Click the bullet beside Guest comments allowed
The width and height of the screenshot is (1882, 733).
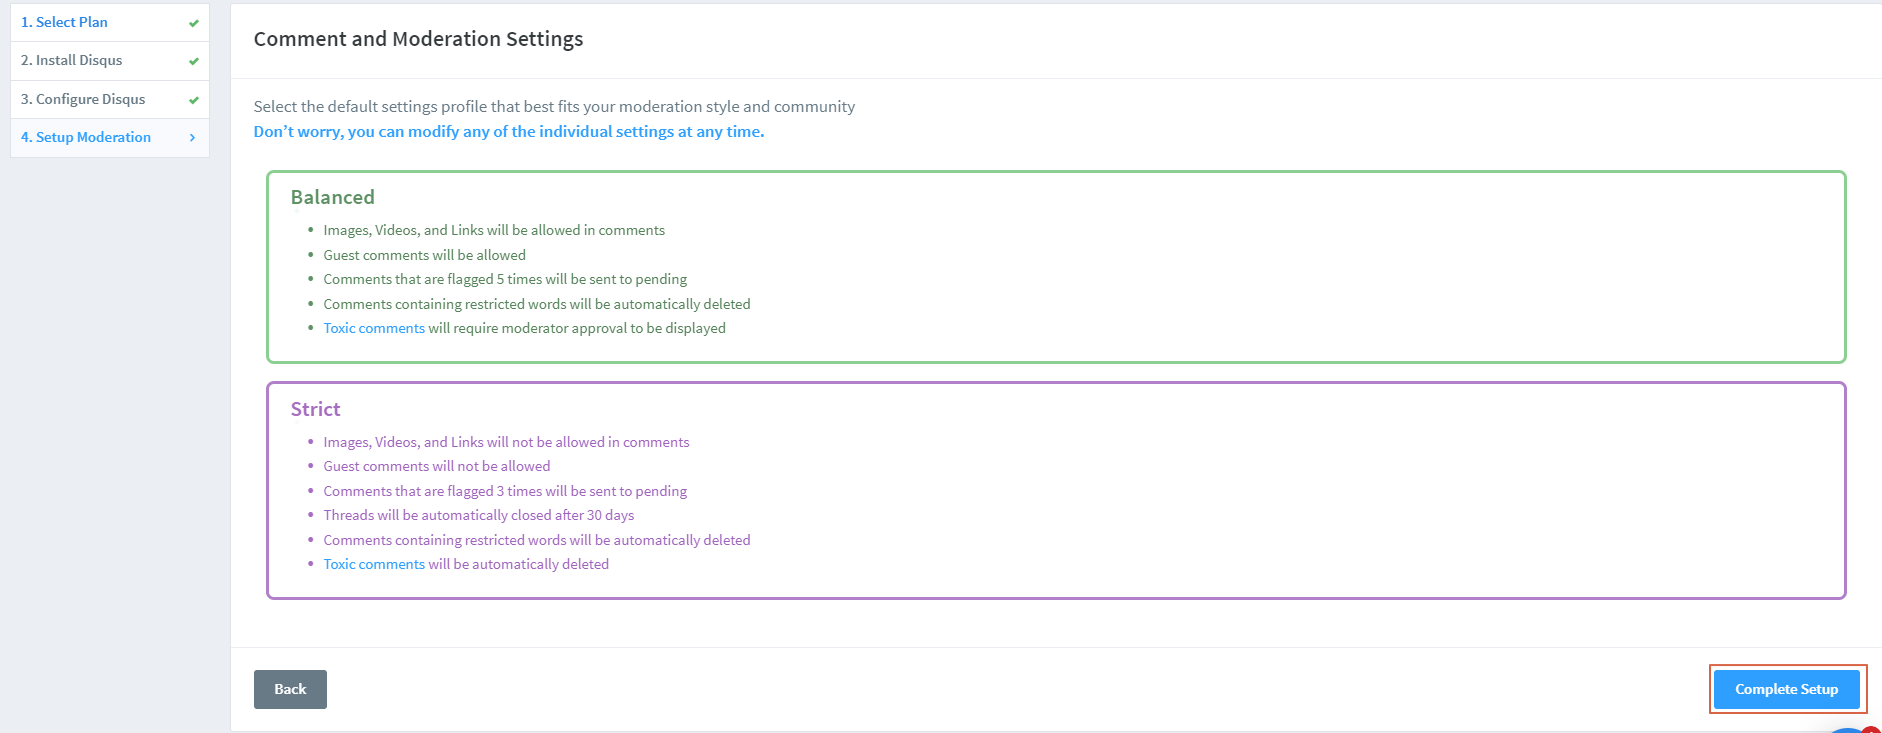coord(311,255)
